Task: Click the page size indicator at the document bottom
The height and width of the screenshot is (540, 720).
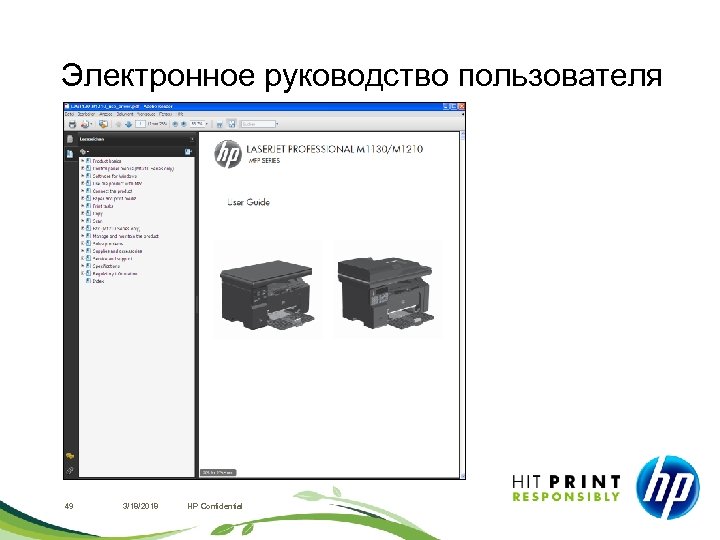Action: click(x=218, y=472)
